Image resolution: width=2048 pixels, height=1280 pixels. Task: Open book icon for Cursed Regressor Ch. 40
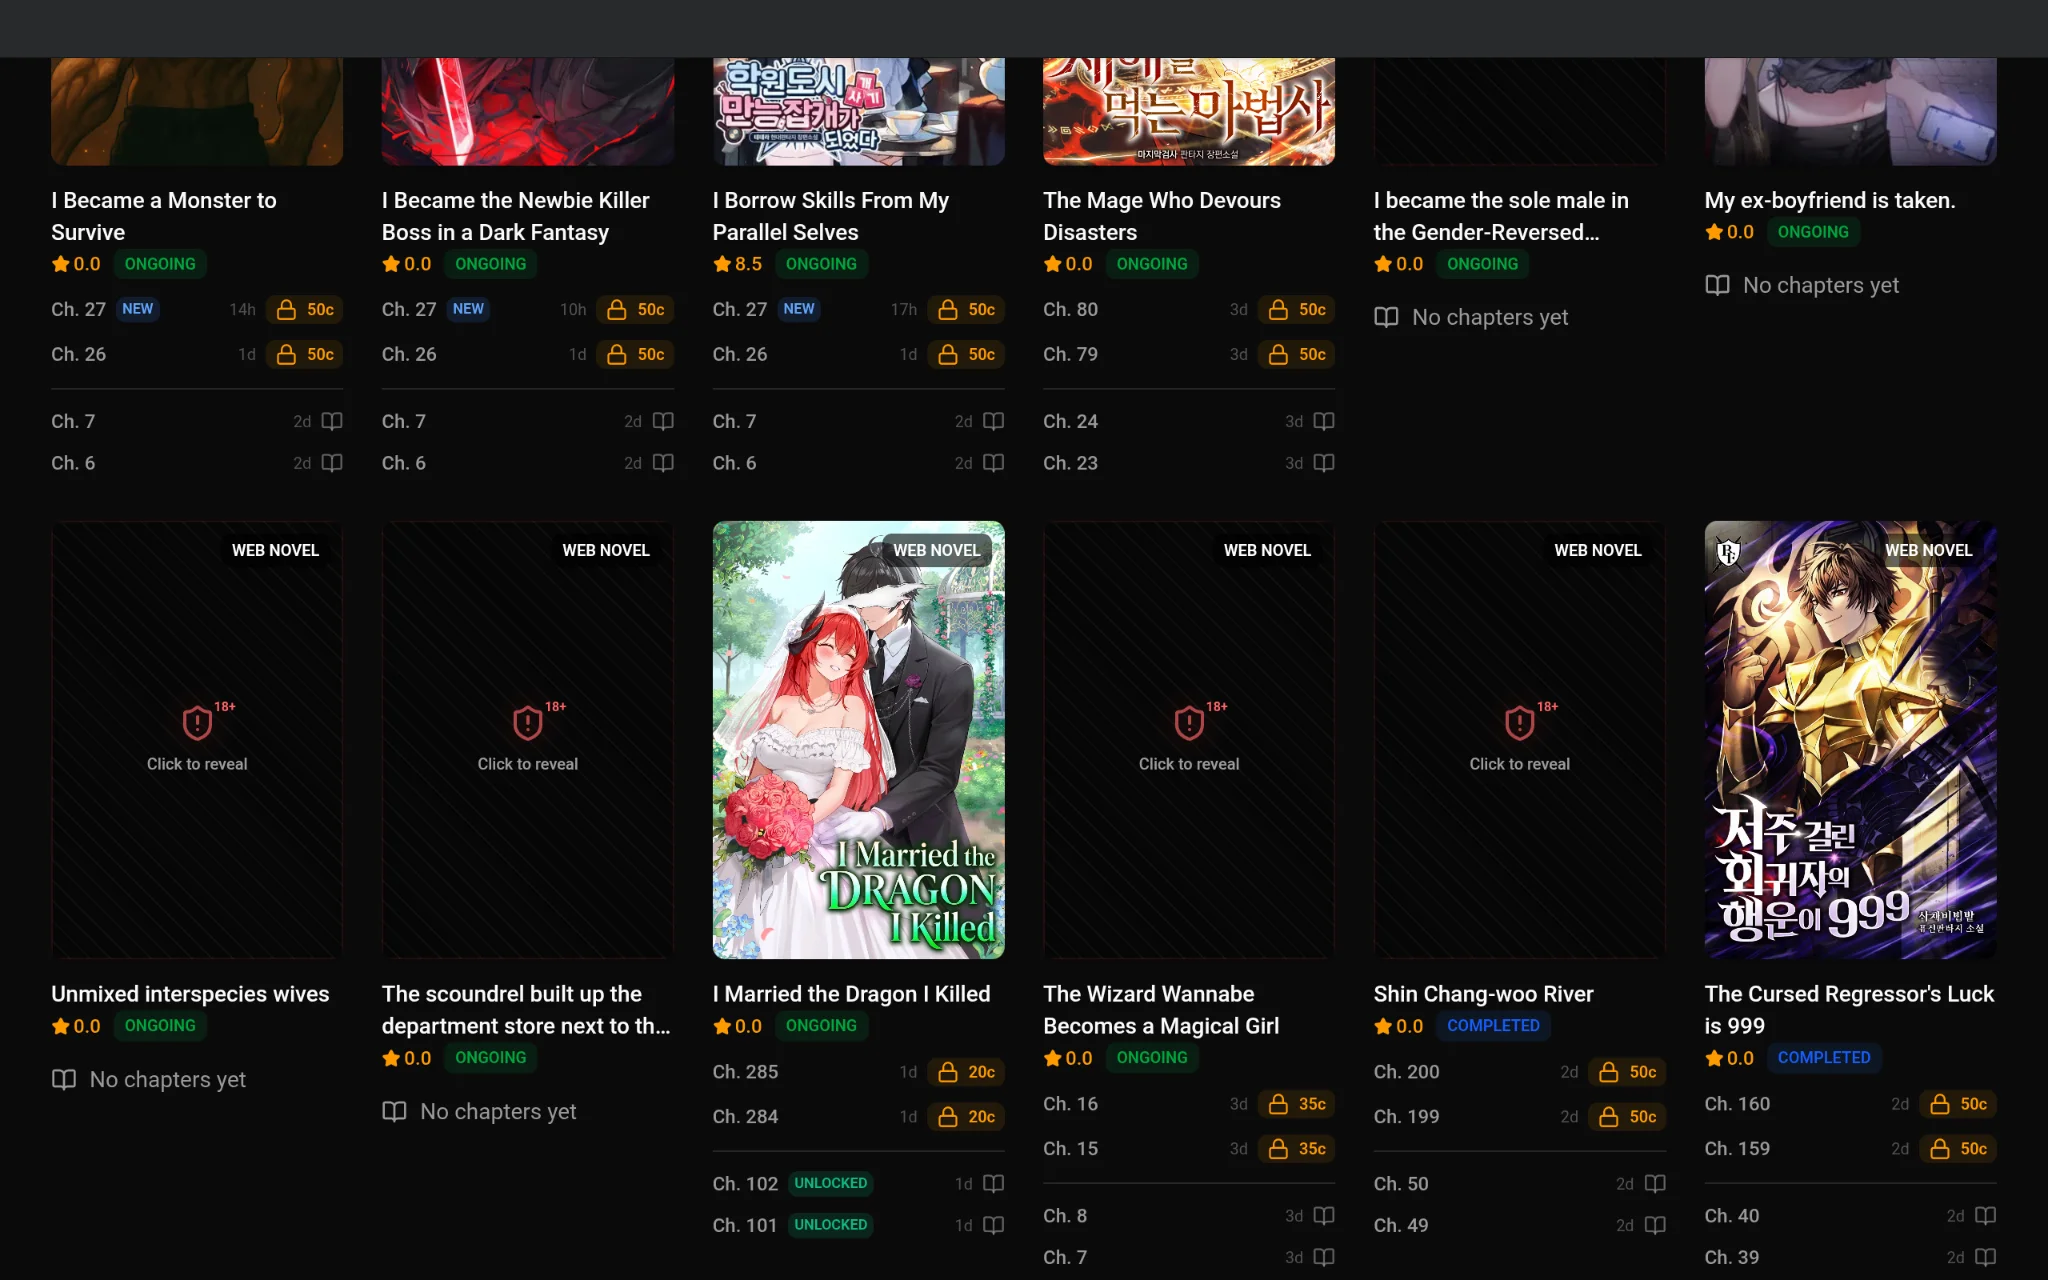coord(1986,1216)
